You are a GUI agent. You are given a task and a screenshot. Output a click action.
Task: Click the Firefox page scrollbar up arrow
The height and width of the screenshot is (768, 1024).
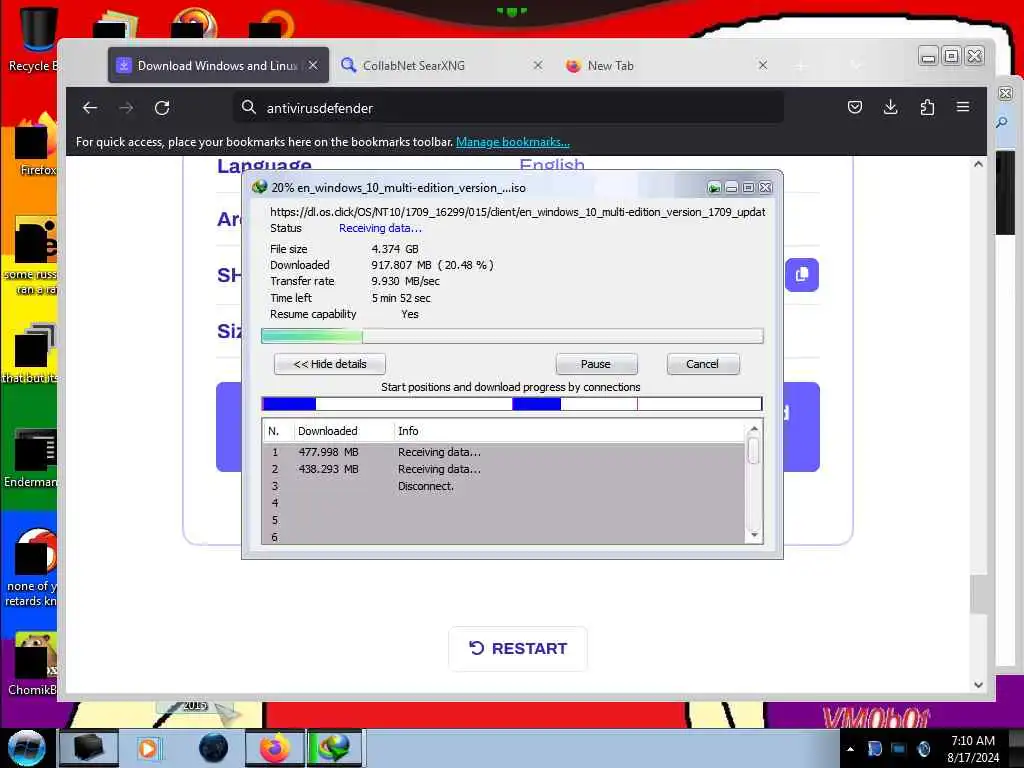(978, 165)
